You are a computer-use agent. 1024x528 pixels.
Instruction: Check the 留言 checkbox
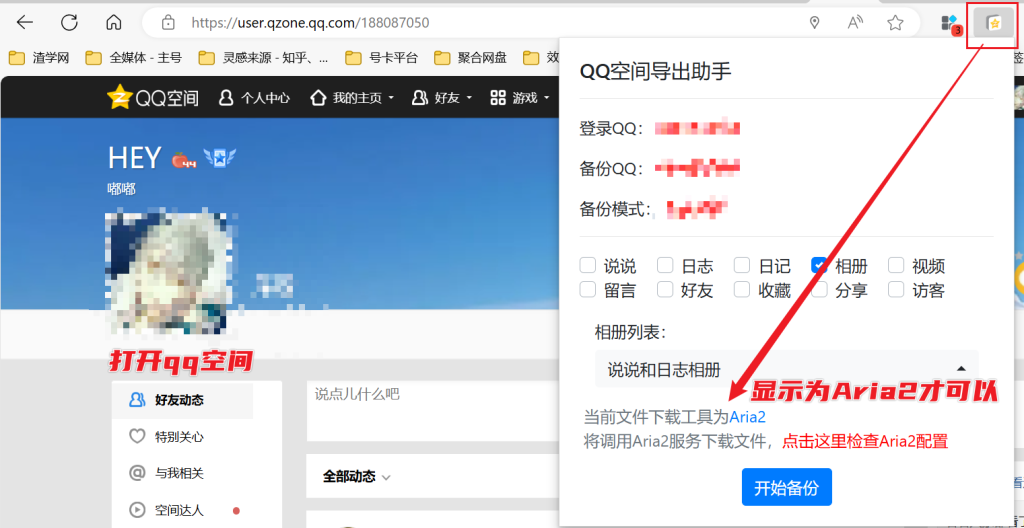click(x=588, y=289)
